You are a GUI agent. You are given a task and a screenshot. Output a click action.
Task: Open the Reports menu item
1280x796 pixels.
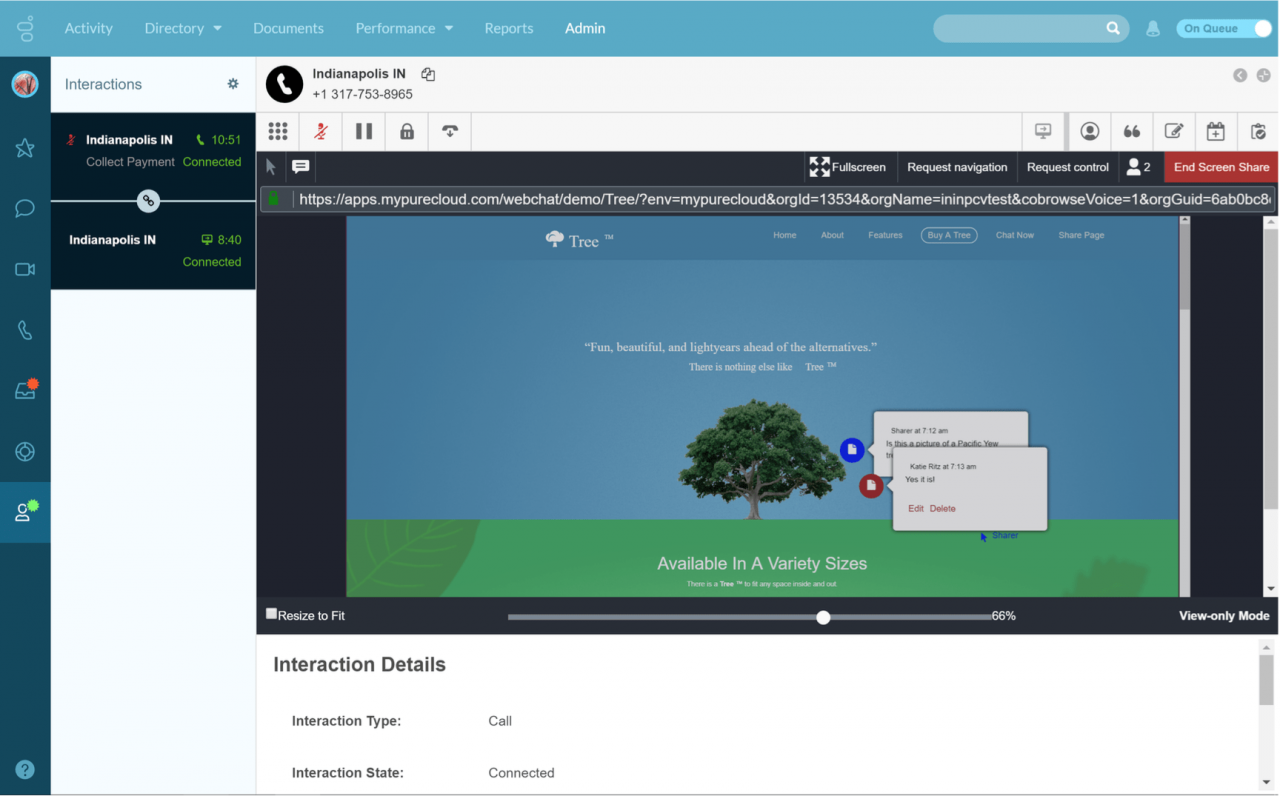[x=509, y=28]
